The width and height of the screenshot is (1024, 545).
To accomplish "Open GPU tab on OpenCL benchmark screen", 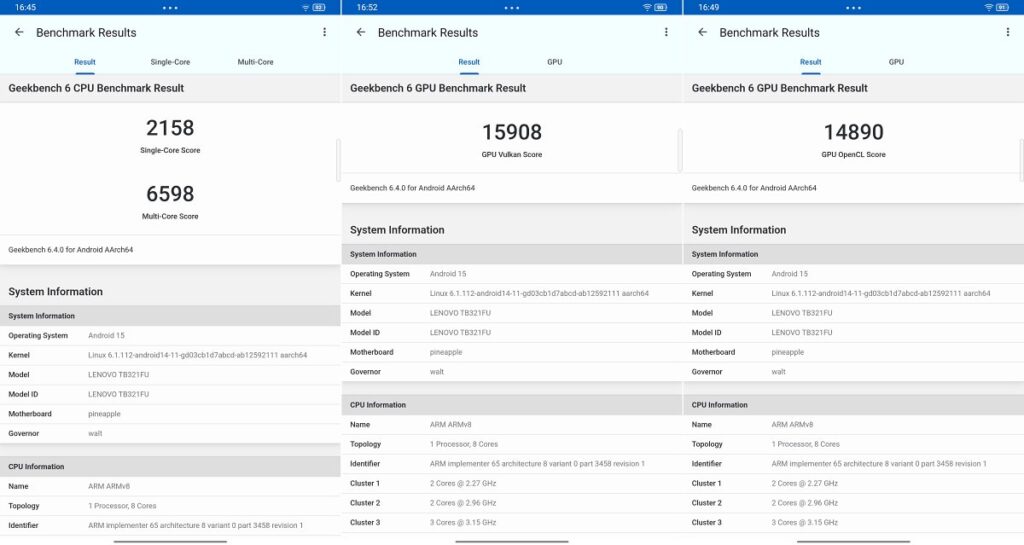I will [896, 62].
